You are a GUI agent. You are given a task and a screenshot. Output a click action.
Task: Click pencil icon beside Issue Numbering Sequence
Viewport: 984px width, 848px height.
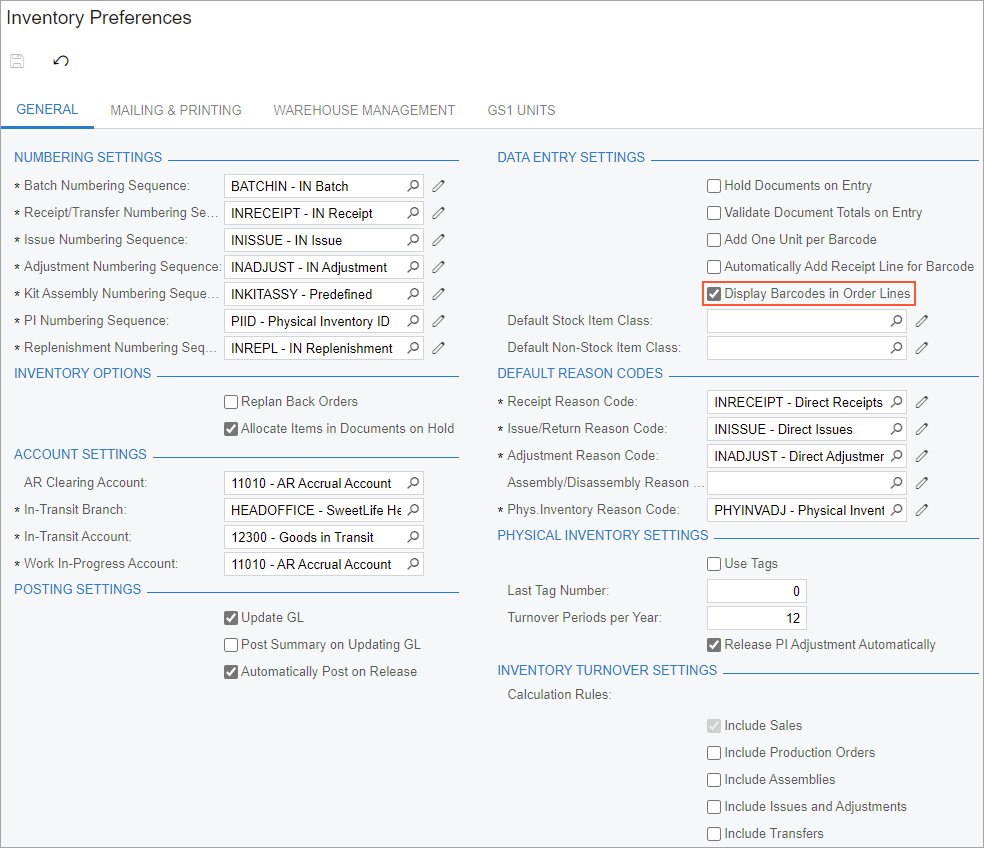(438, 240)
